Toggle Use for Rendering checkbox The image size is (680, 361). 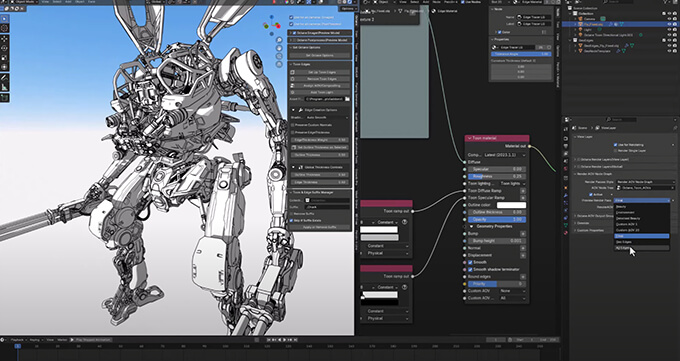(x=615, y=144)
